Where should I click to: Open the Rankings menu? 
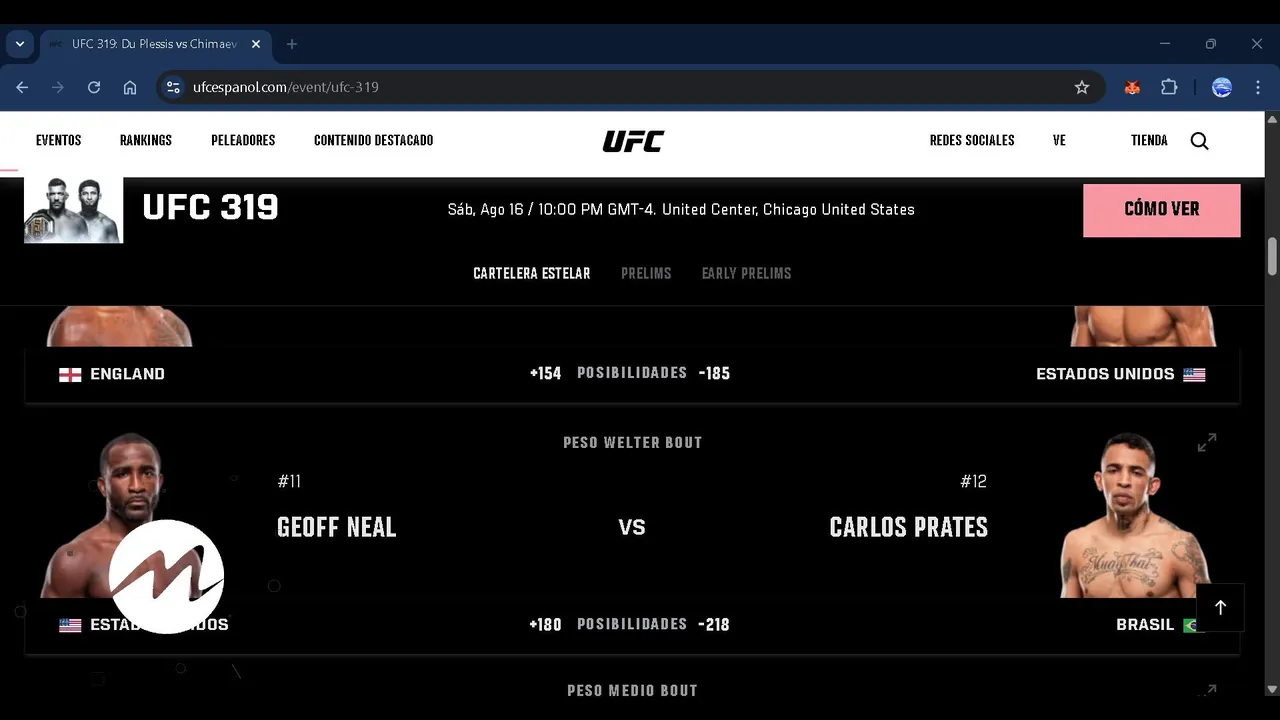[146, 141]
